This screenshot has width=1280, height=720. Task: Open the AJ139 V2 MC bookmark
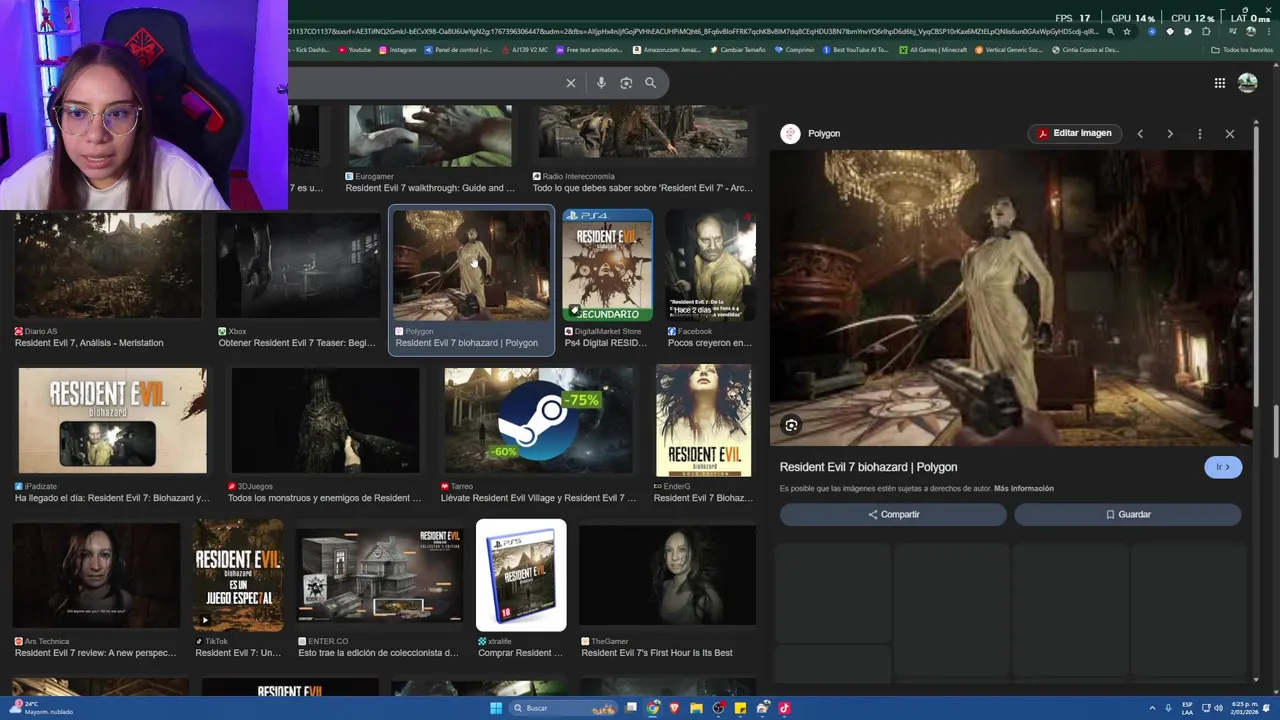(524, 50)
